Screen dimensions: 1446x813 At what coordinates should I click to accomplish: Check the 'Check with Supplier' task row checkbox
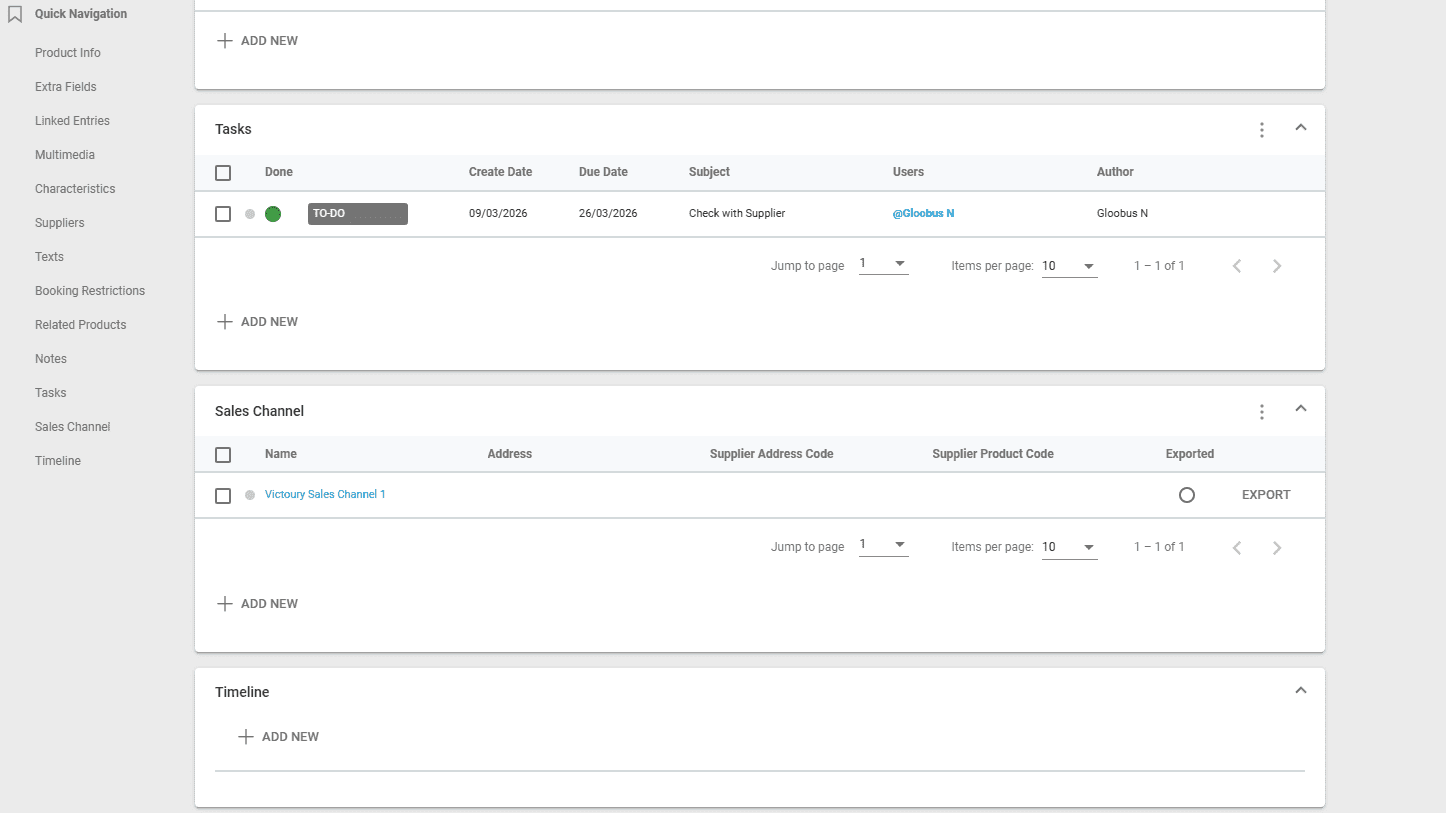click(x=223, y=214)
